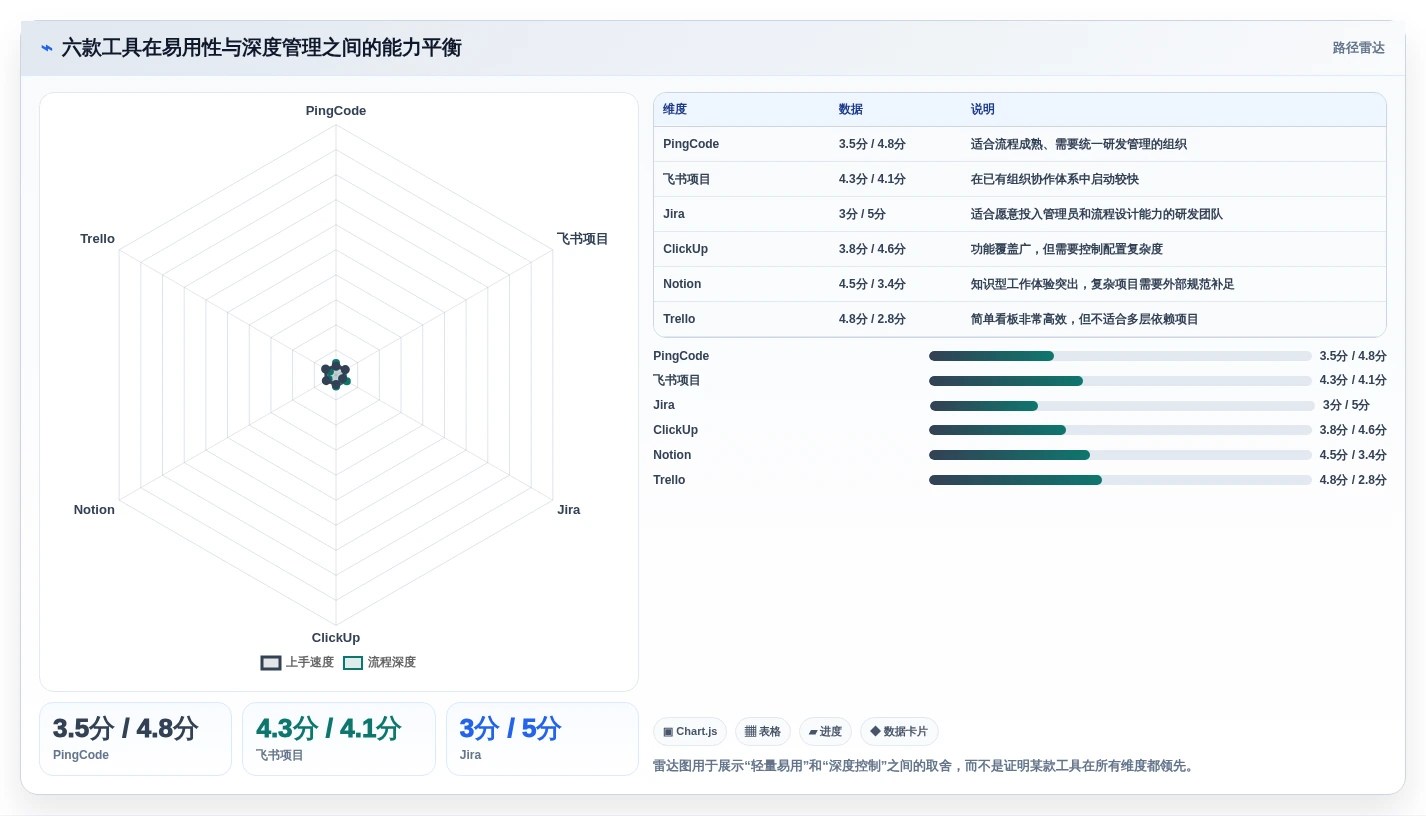Click the ClickUp radar axis label

pos(336,638)
